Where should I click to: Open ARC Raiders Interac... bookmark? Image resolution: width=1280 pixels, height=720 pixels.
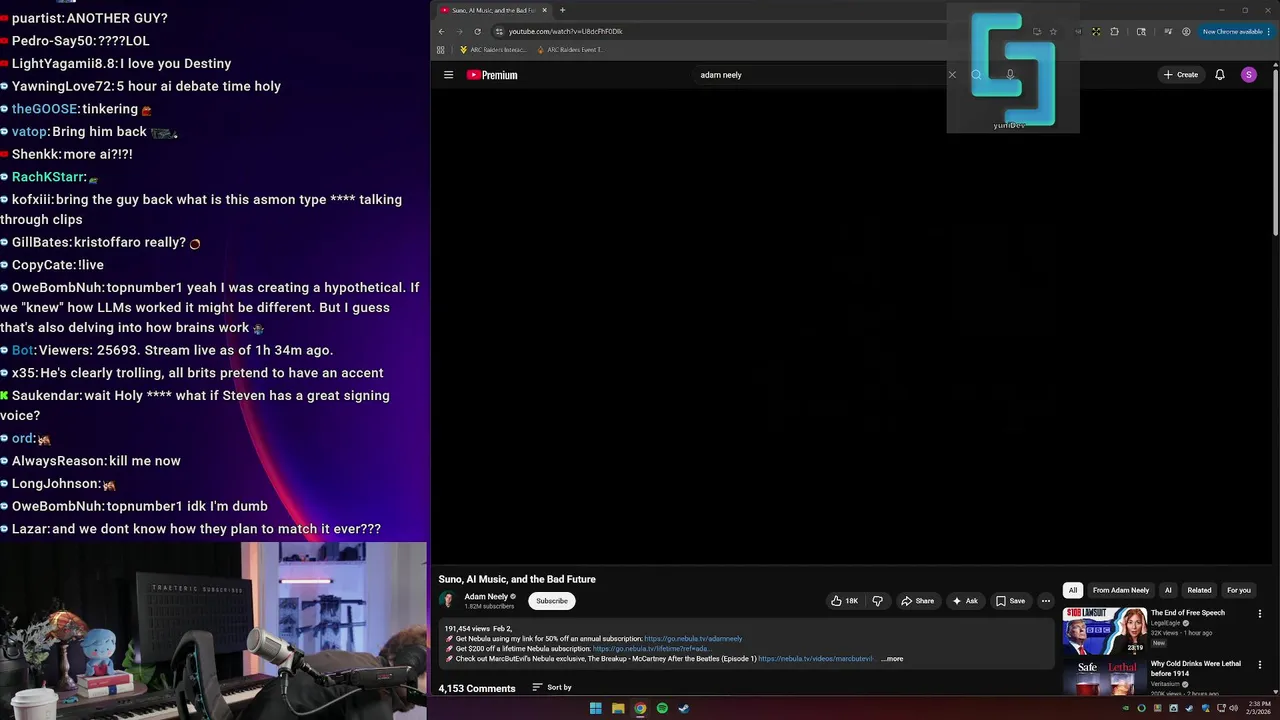click(x=493, y=49)
